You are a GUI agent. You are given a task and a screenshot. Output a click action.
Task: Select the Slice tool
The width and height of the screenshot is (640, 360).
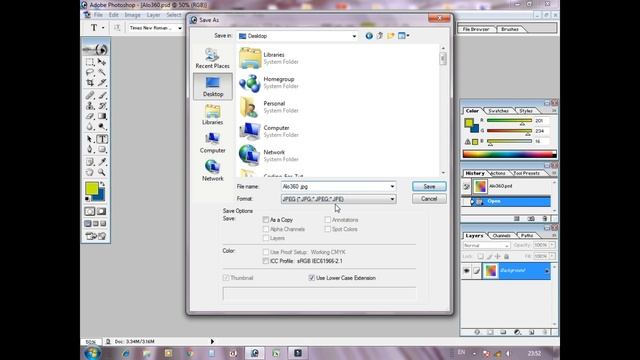coord(102,82)
